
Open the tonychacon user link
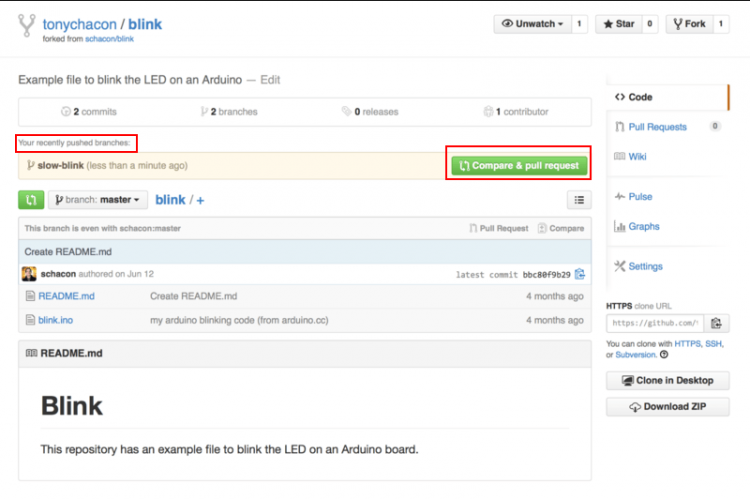click(79, 24)
